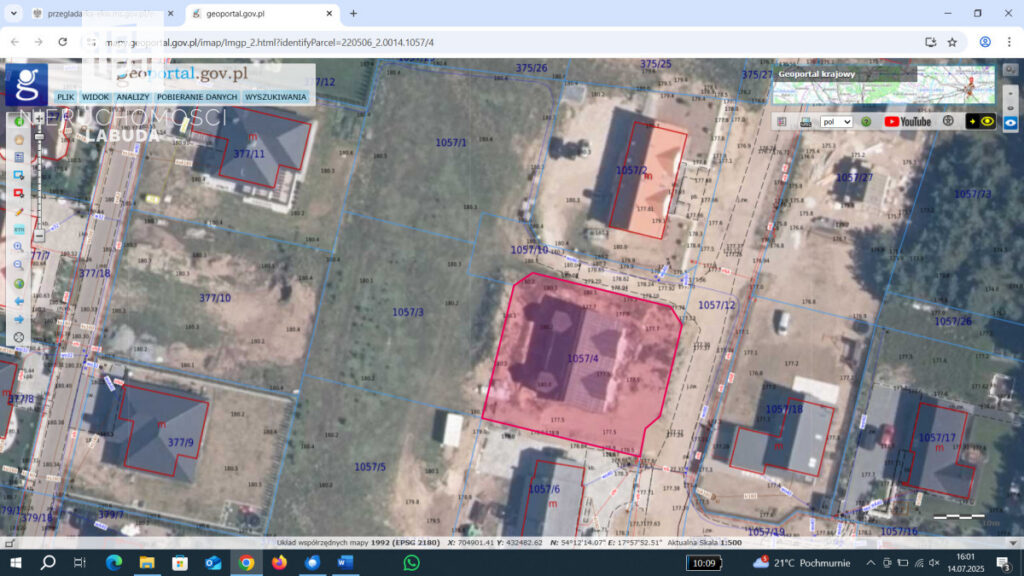This screenshot has width=1024, height=576.
Task: Expand the ANALIZY menu
Action: [132, 97]
